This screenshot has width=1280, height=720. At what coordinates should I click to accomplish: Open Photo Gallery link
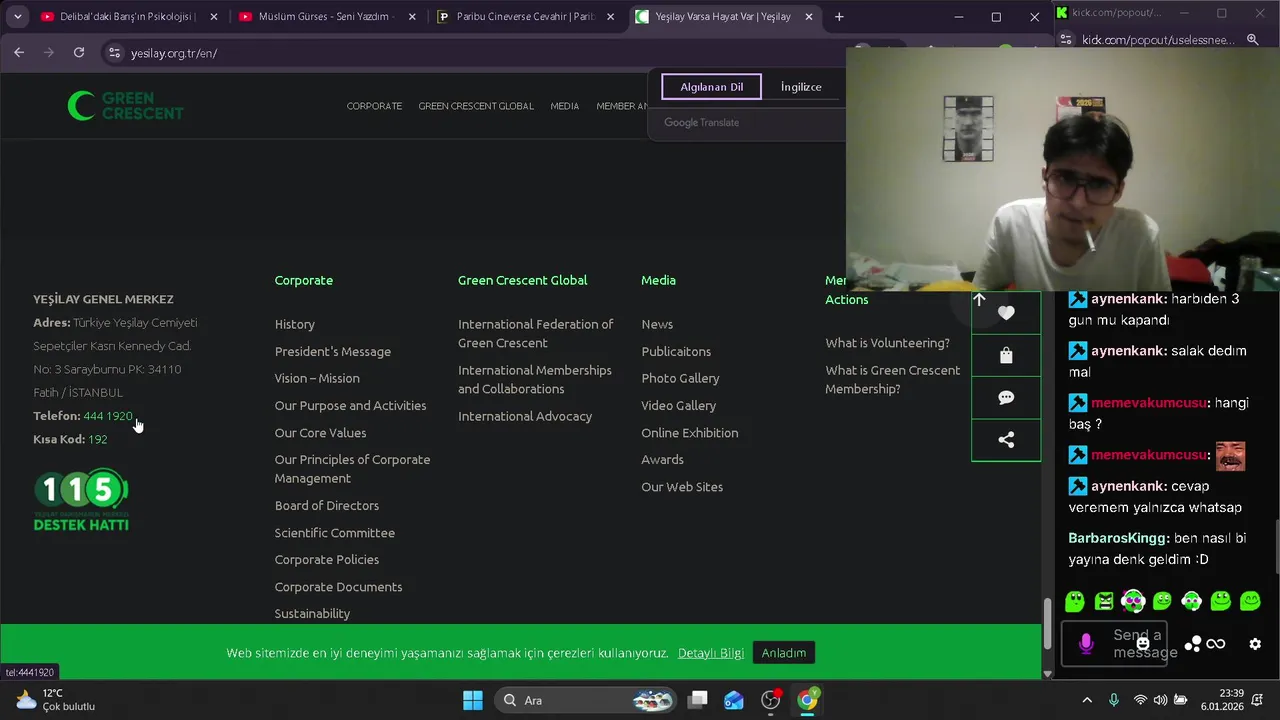[680, 378]
